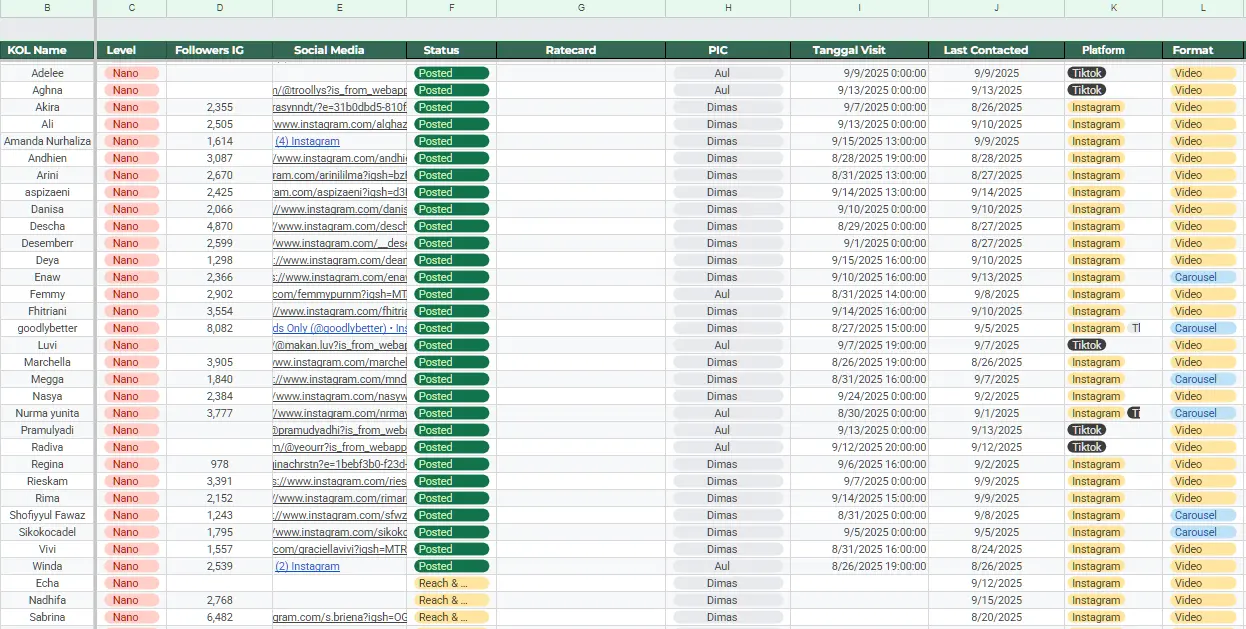Image resolution: width=1246 pixels, height=629 pixels.
Task: Select the name cell "Amanda Nurhaliza"
Action: tap(47, 141)
